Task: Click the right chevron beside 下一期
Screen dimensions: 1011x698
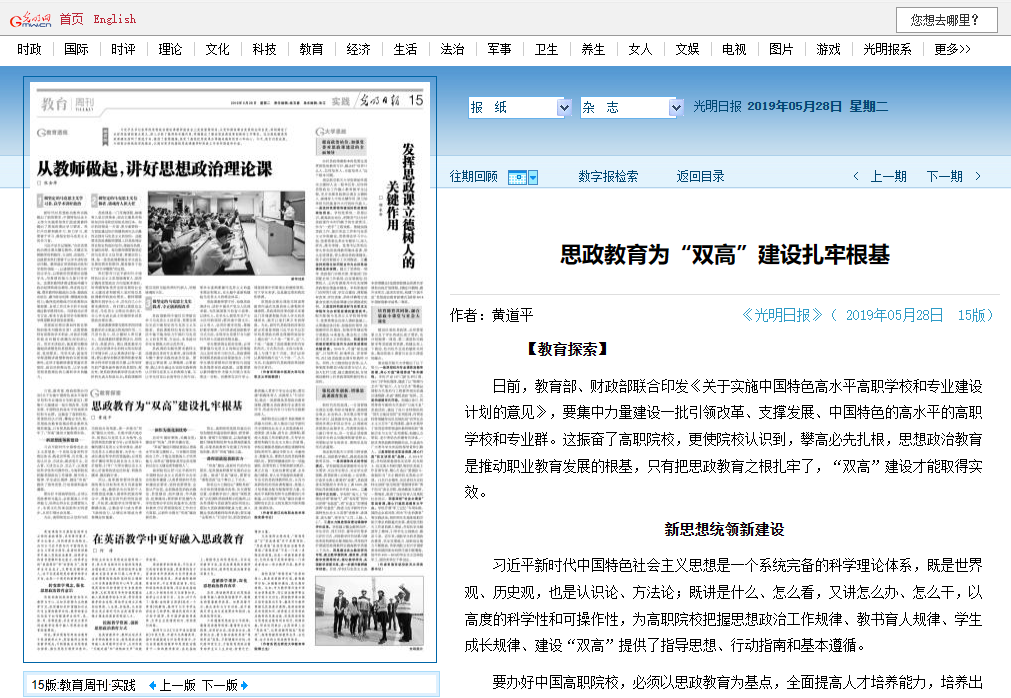Action: pyautogui.click(x=978, y=177)
